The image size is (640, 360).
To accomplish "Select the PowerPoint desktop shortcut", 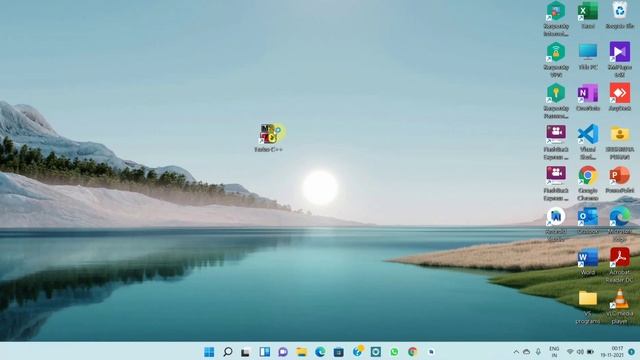I will [620, 180].
